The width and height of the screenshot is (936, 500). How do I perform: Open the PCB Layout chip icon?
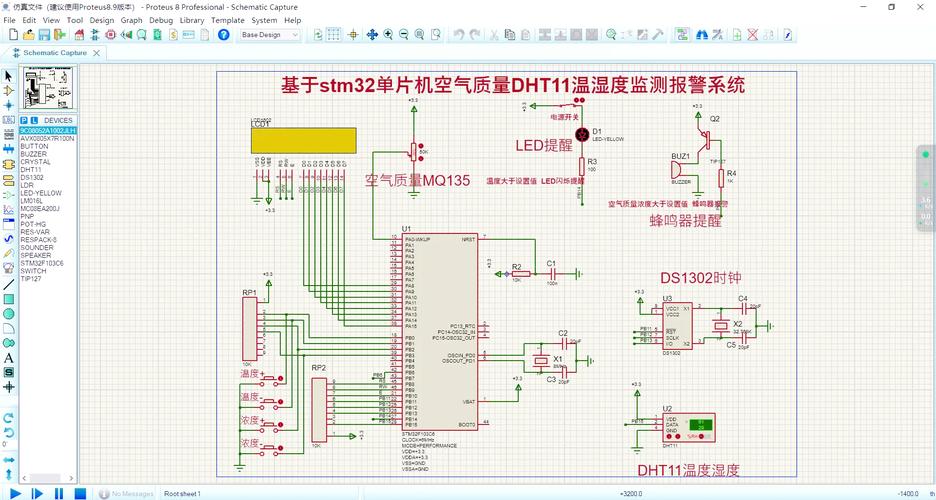click(x=110, y=35)
